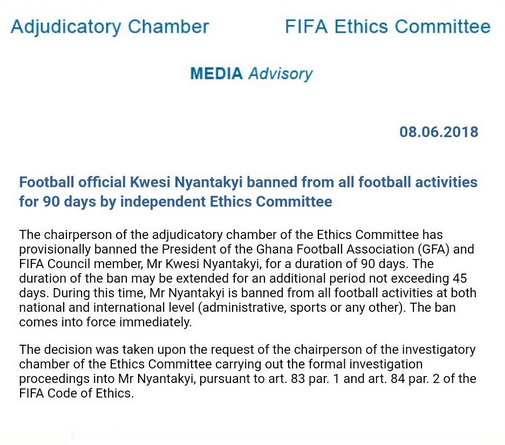Click "comes into force immediately." sentence
Screen dimensions: 505x445
click(105, 322)
